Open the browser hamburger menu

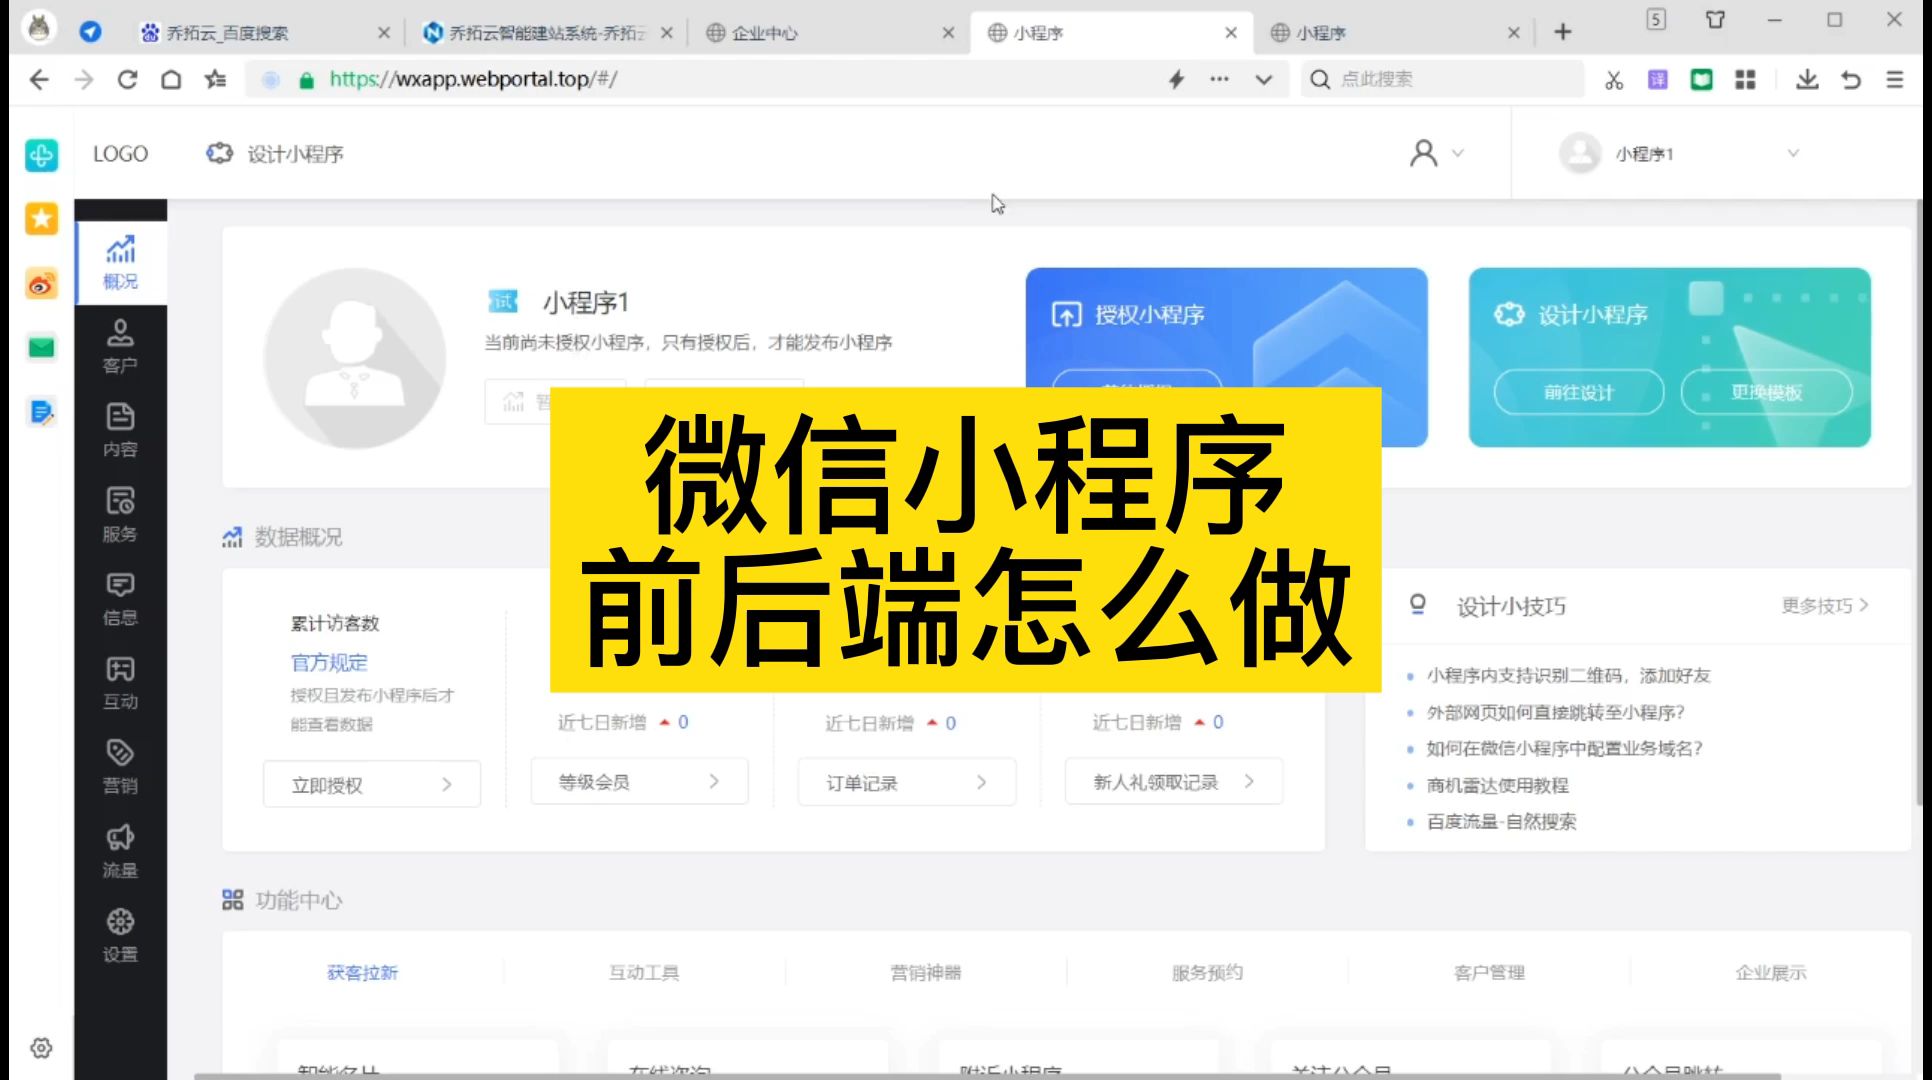coord(1895,80)
